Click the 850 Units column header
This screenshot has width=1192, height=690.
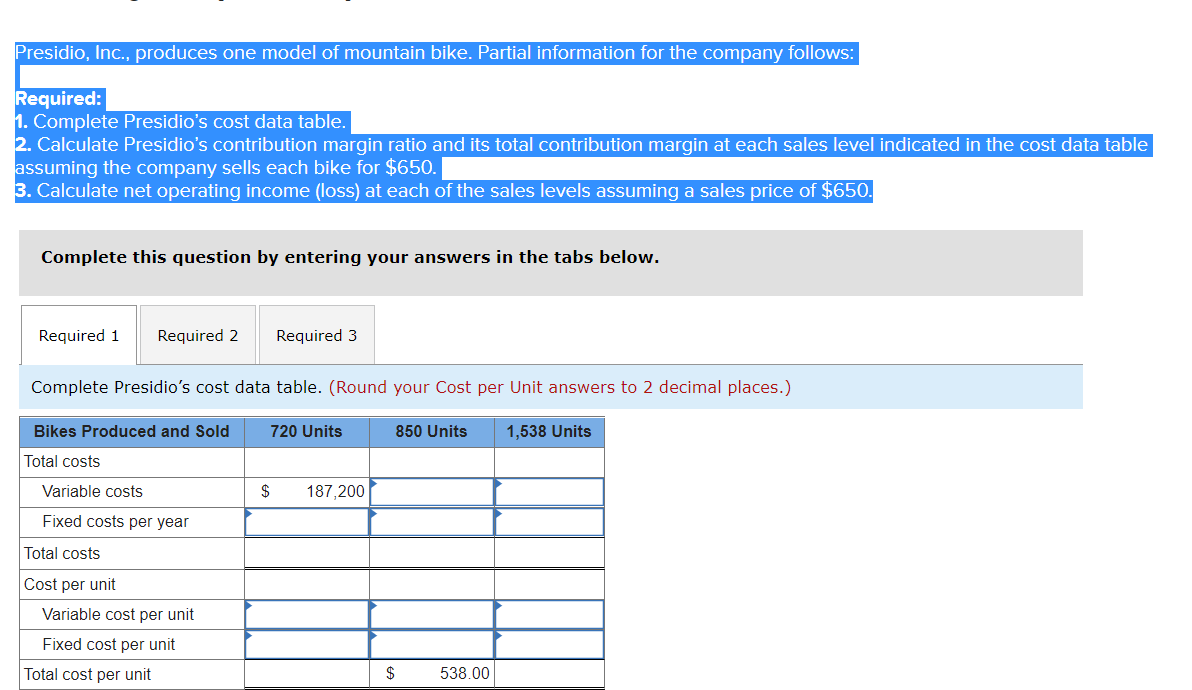[431, 432]
